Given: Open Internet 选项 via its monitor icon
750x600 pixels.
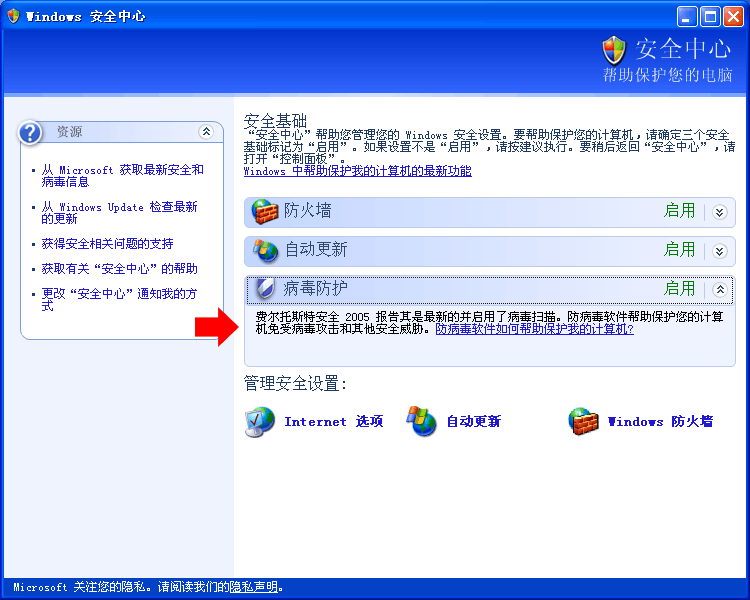Looking at the screenshot, I should coord(260,422).
